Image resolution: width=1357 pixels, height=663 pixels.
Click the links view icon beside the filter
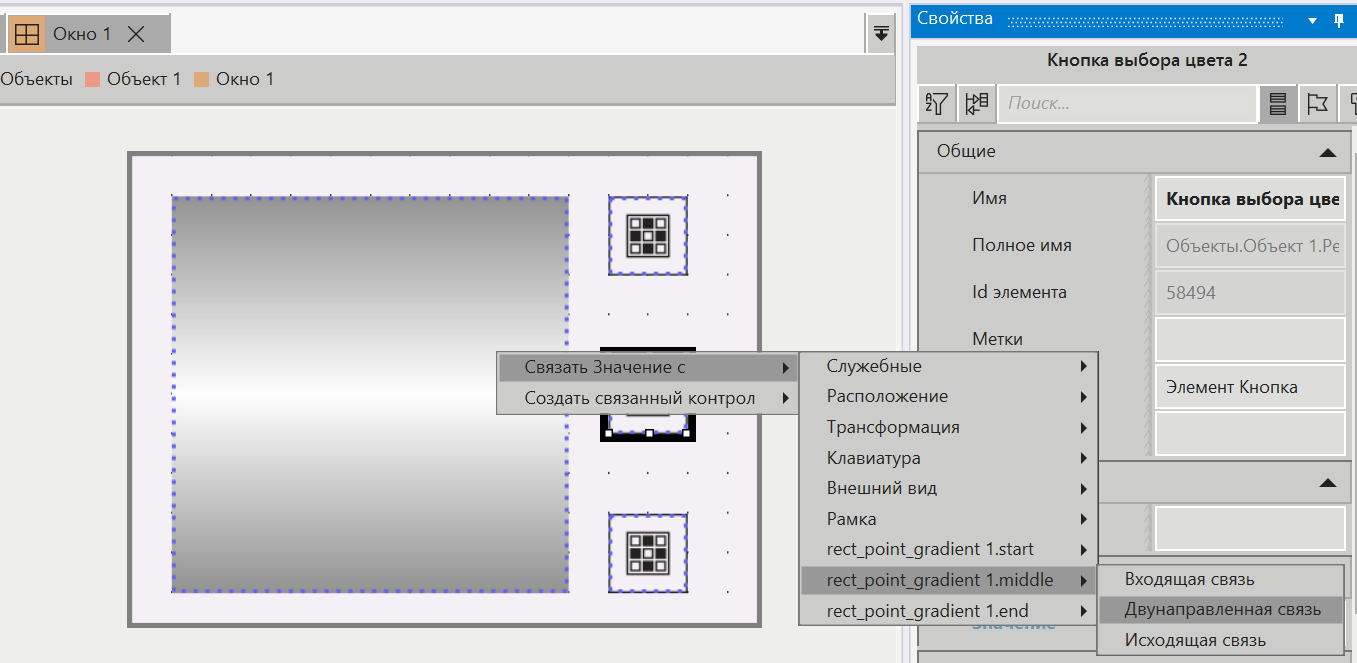[976, 103]
